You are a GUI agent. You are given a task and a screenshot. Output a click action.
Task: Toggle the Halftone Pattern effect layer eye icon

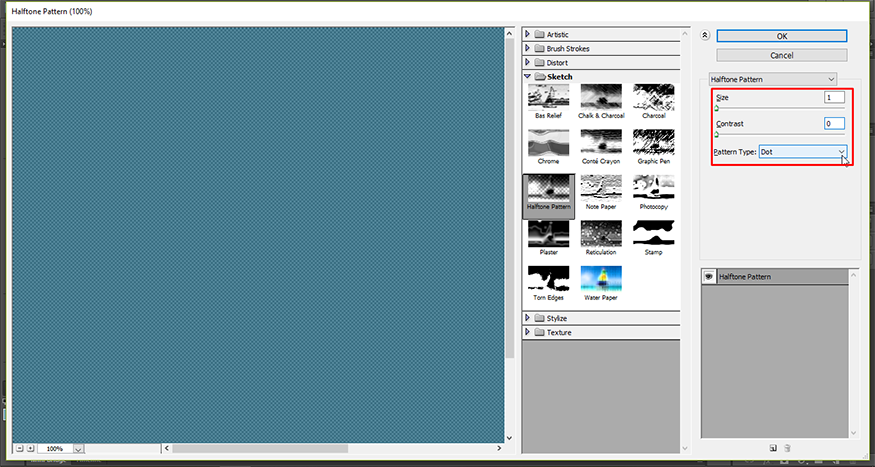point(709,276)
